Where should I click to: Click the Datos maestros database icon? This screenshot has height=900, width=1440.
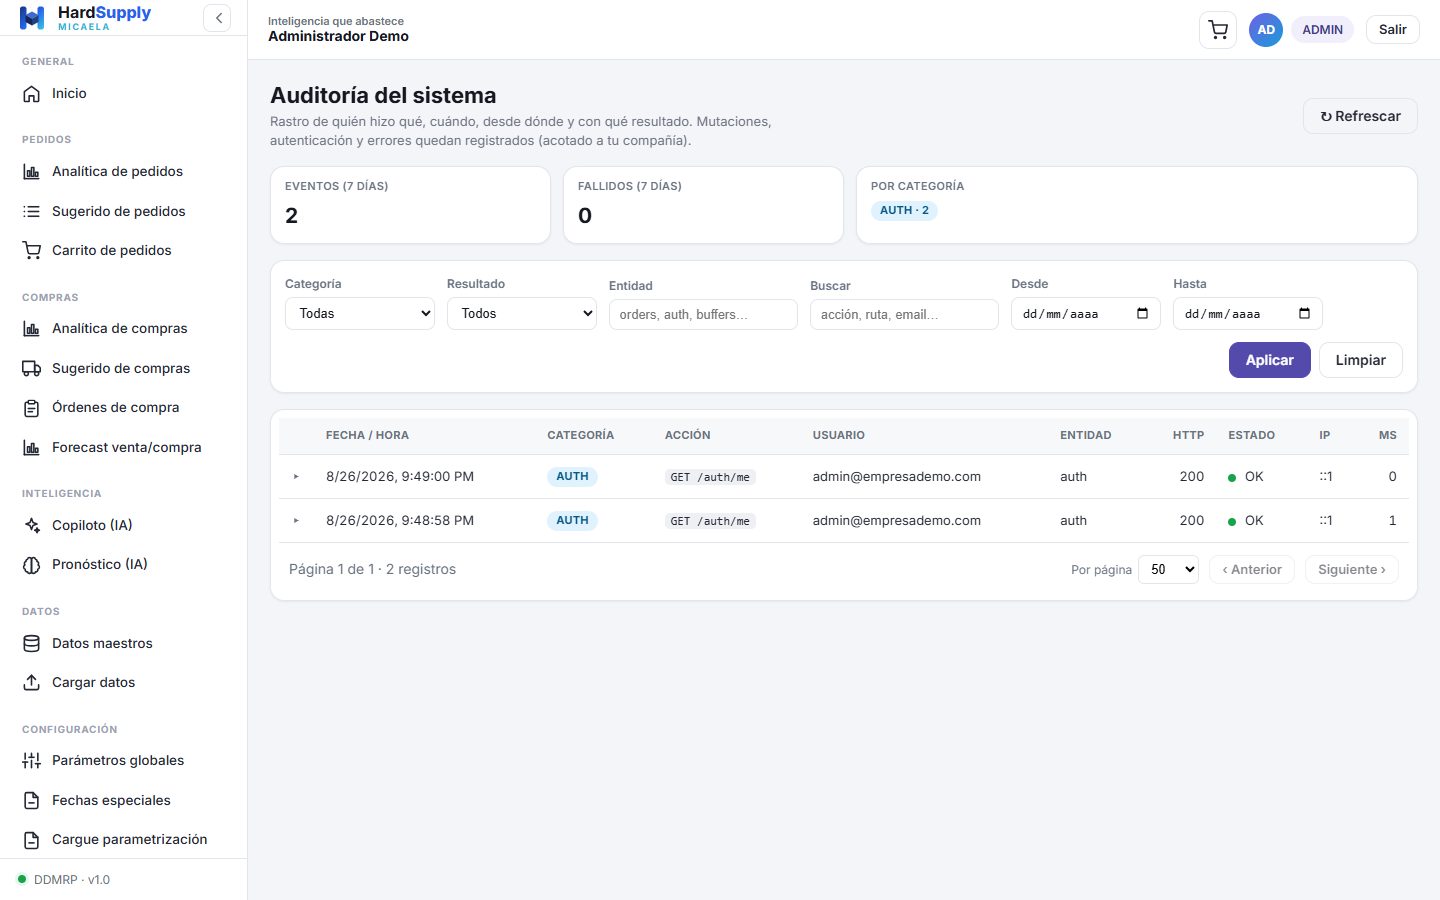32,643
